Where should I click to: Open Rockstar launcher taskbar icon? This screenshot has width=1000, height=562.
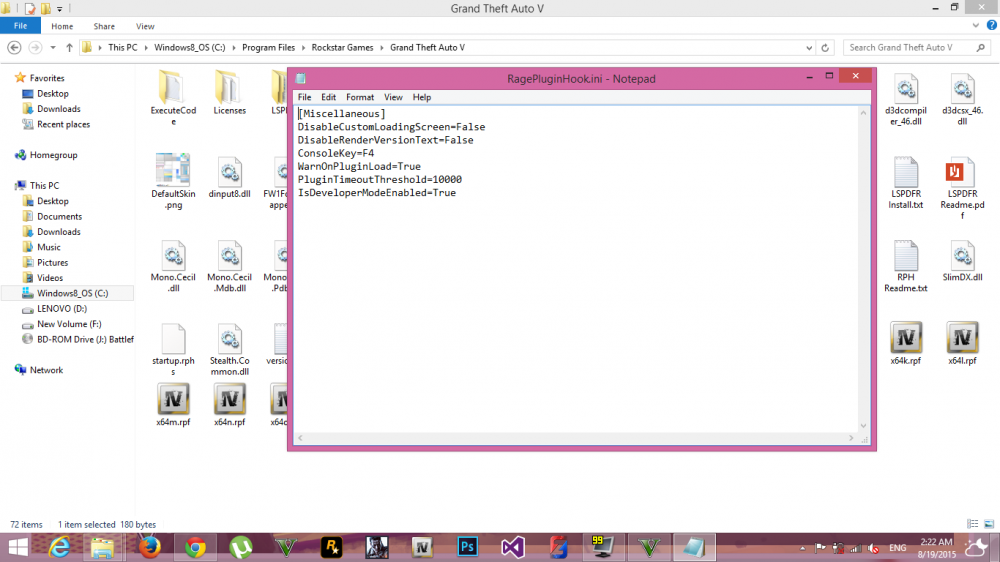coord(332,547)
